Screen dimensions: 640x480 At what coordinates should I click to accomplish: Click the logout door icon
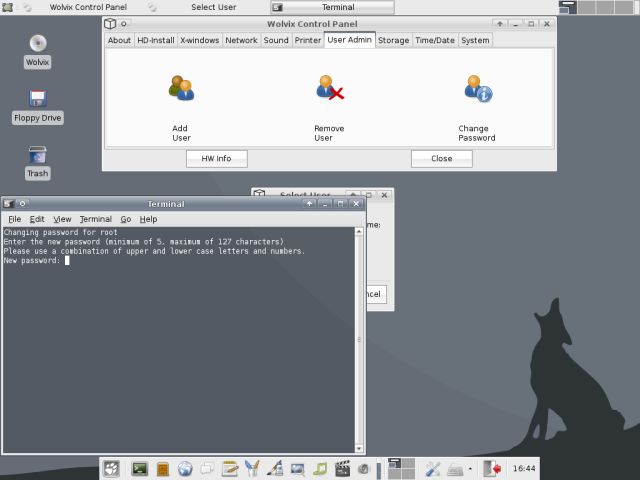click(x=491, y=469)
